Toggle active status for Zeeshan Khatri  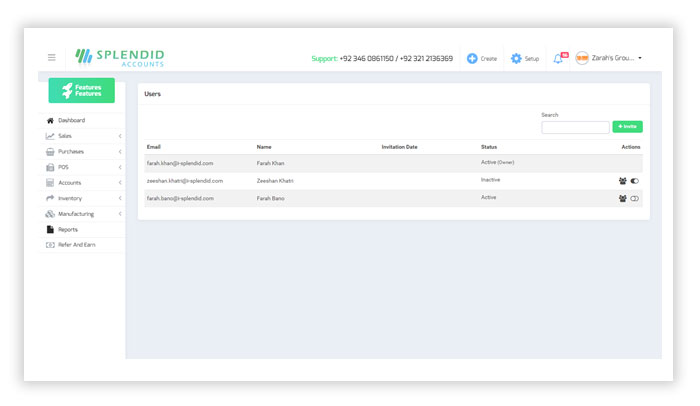pos(634,181)
